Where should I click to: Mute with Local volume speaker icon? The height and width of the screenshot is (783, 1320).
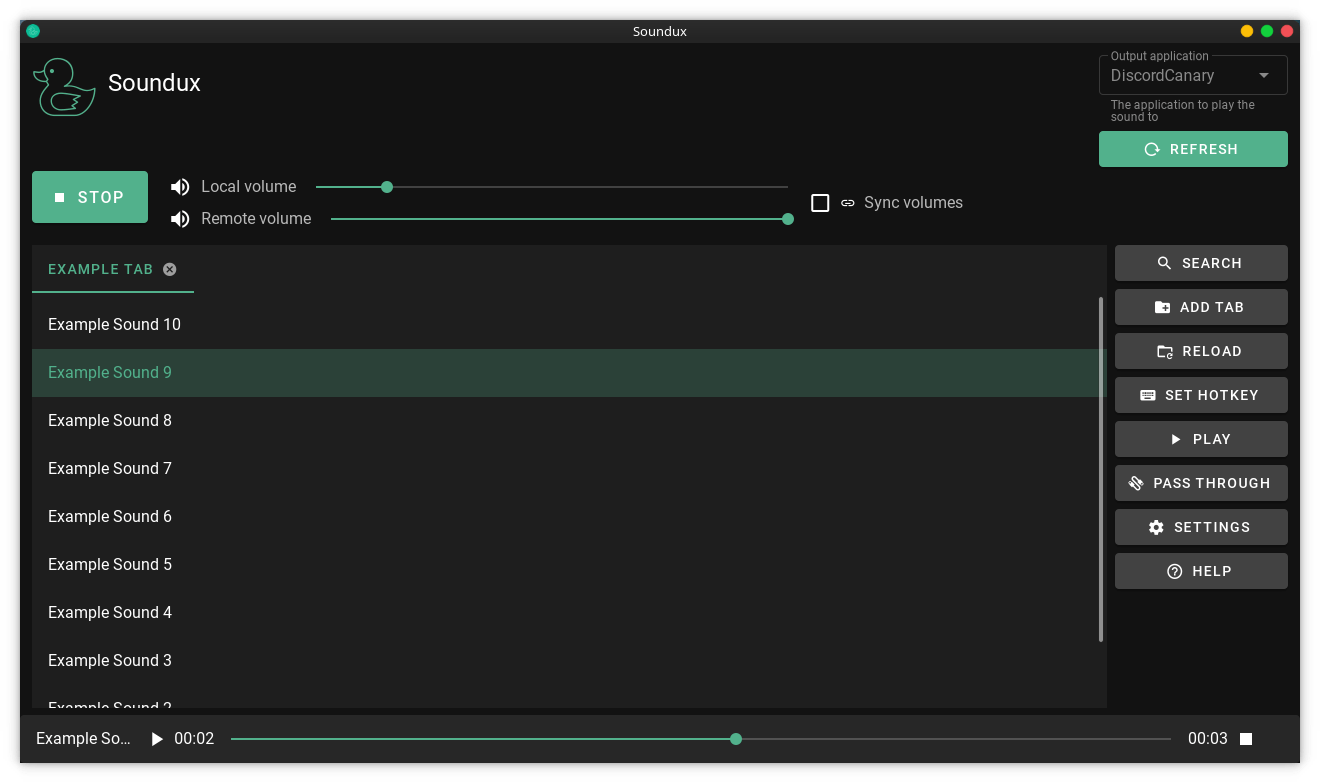[180, 187]
